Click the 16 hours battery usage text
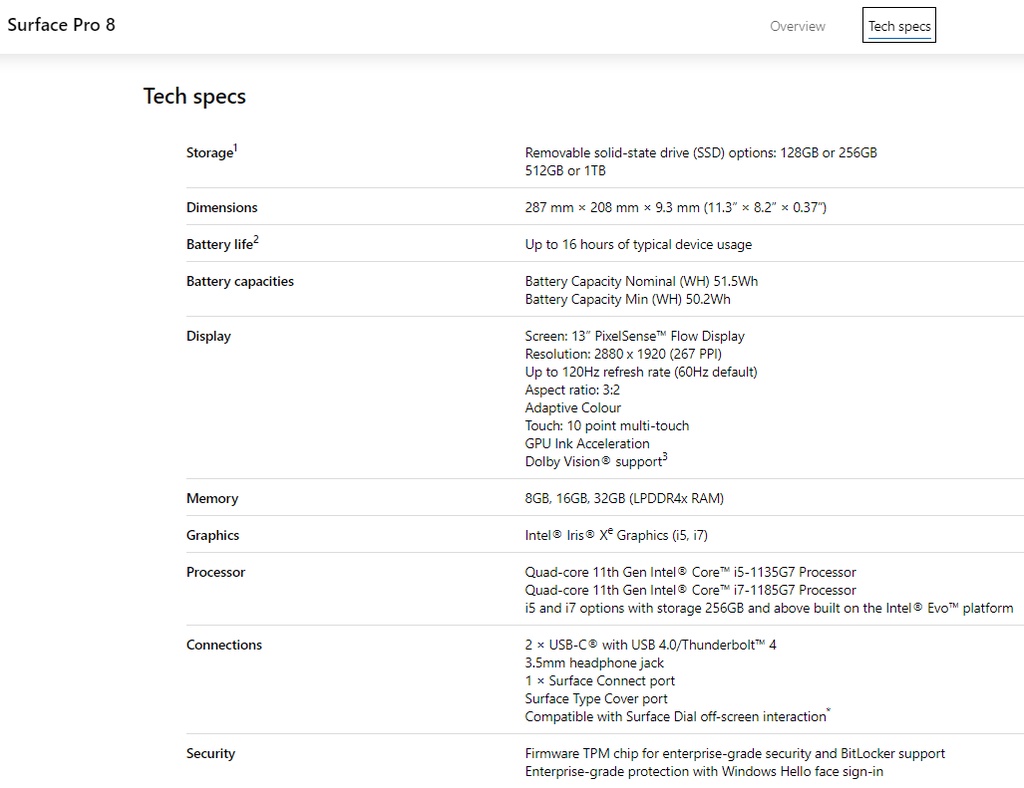The width and height of the screenshot is (1024, 788). click(x=638, y=244)
